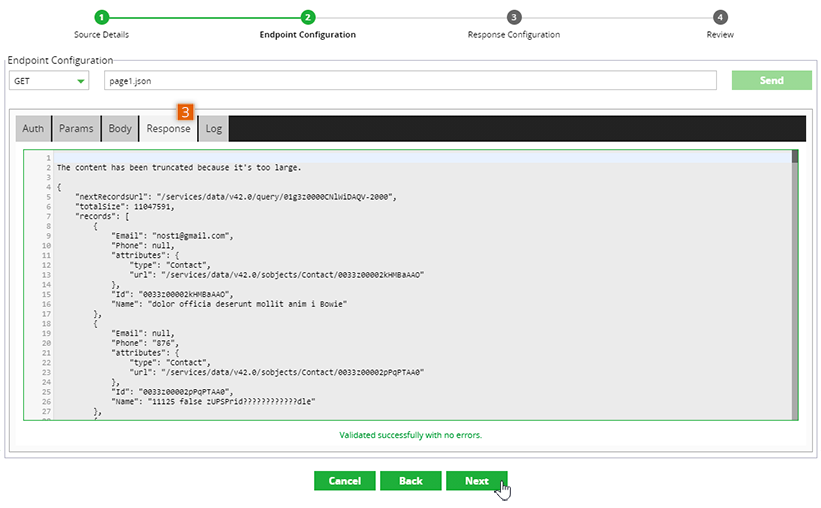Click the "records": [ line
The image size is (821, 508).
[102, 216]
